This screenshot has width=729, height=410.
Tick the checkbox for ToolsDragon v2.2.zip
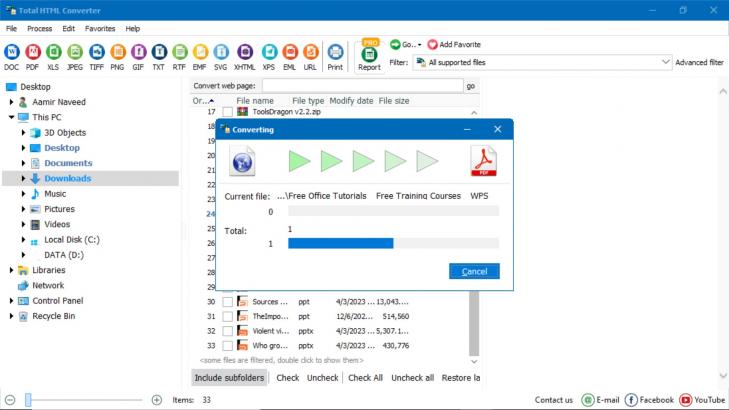coord(228,112)
